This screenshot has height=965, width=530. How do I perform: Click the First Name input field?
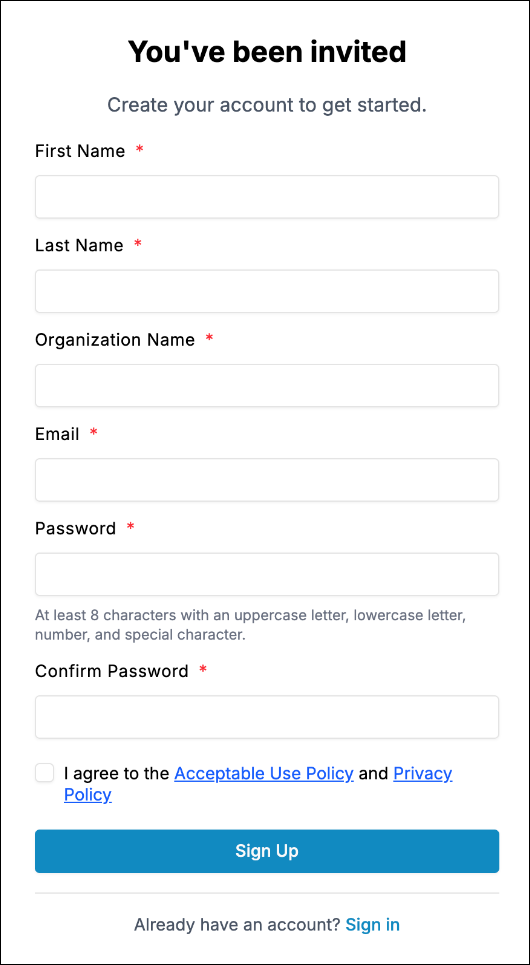point(267,197)
